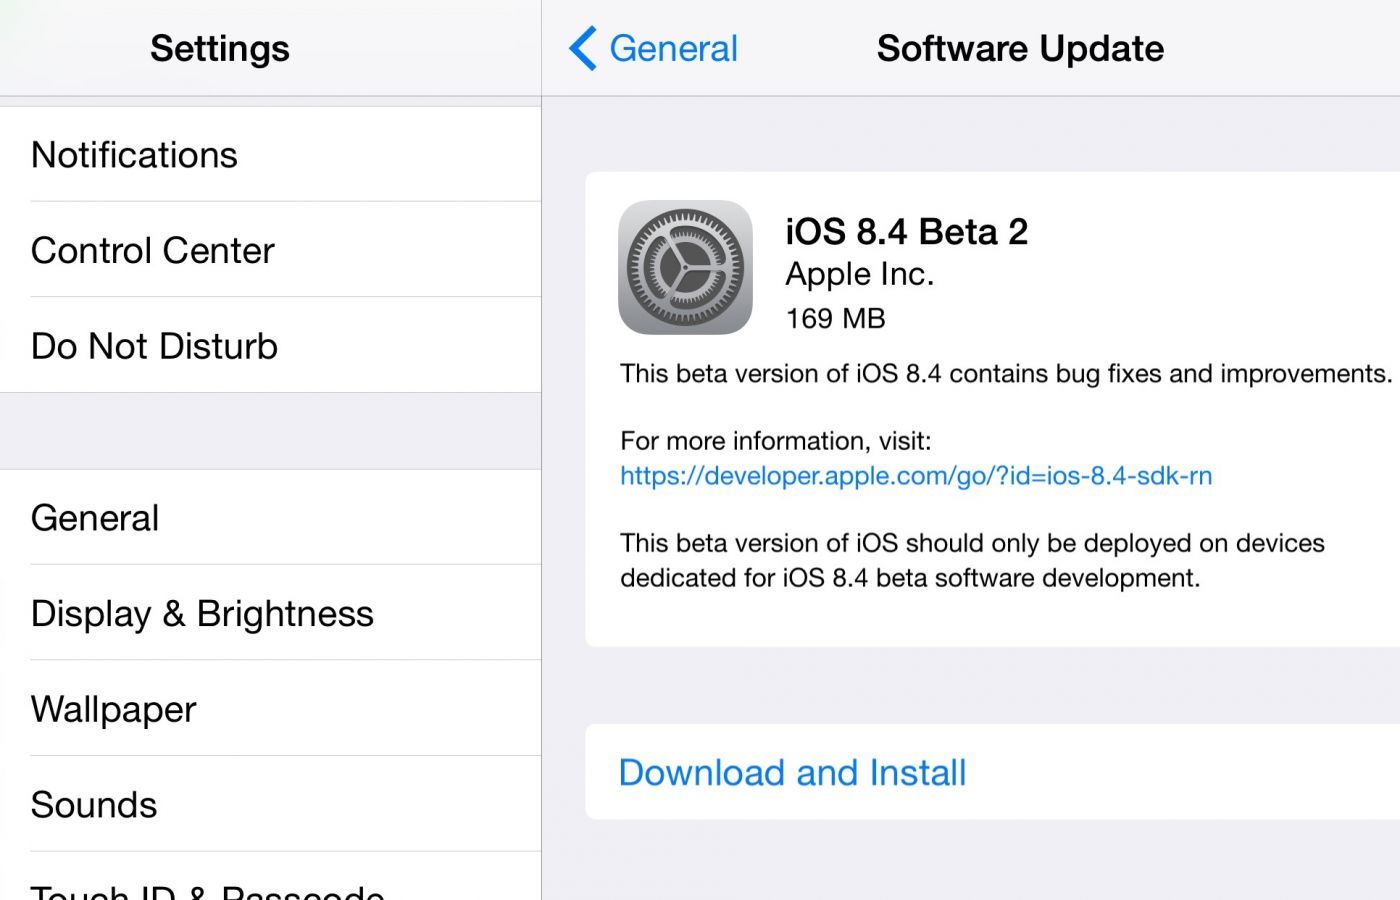
Task: Click the bug fixes and improvements description
Action: pos(1005,374)
